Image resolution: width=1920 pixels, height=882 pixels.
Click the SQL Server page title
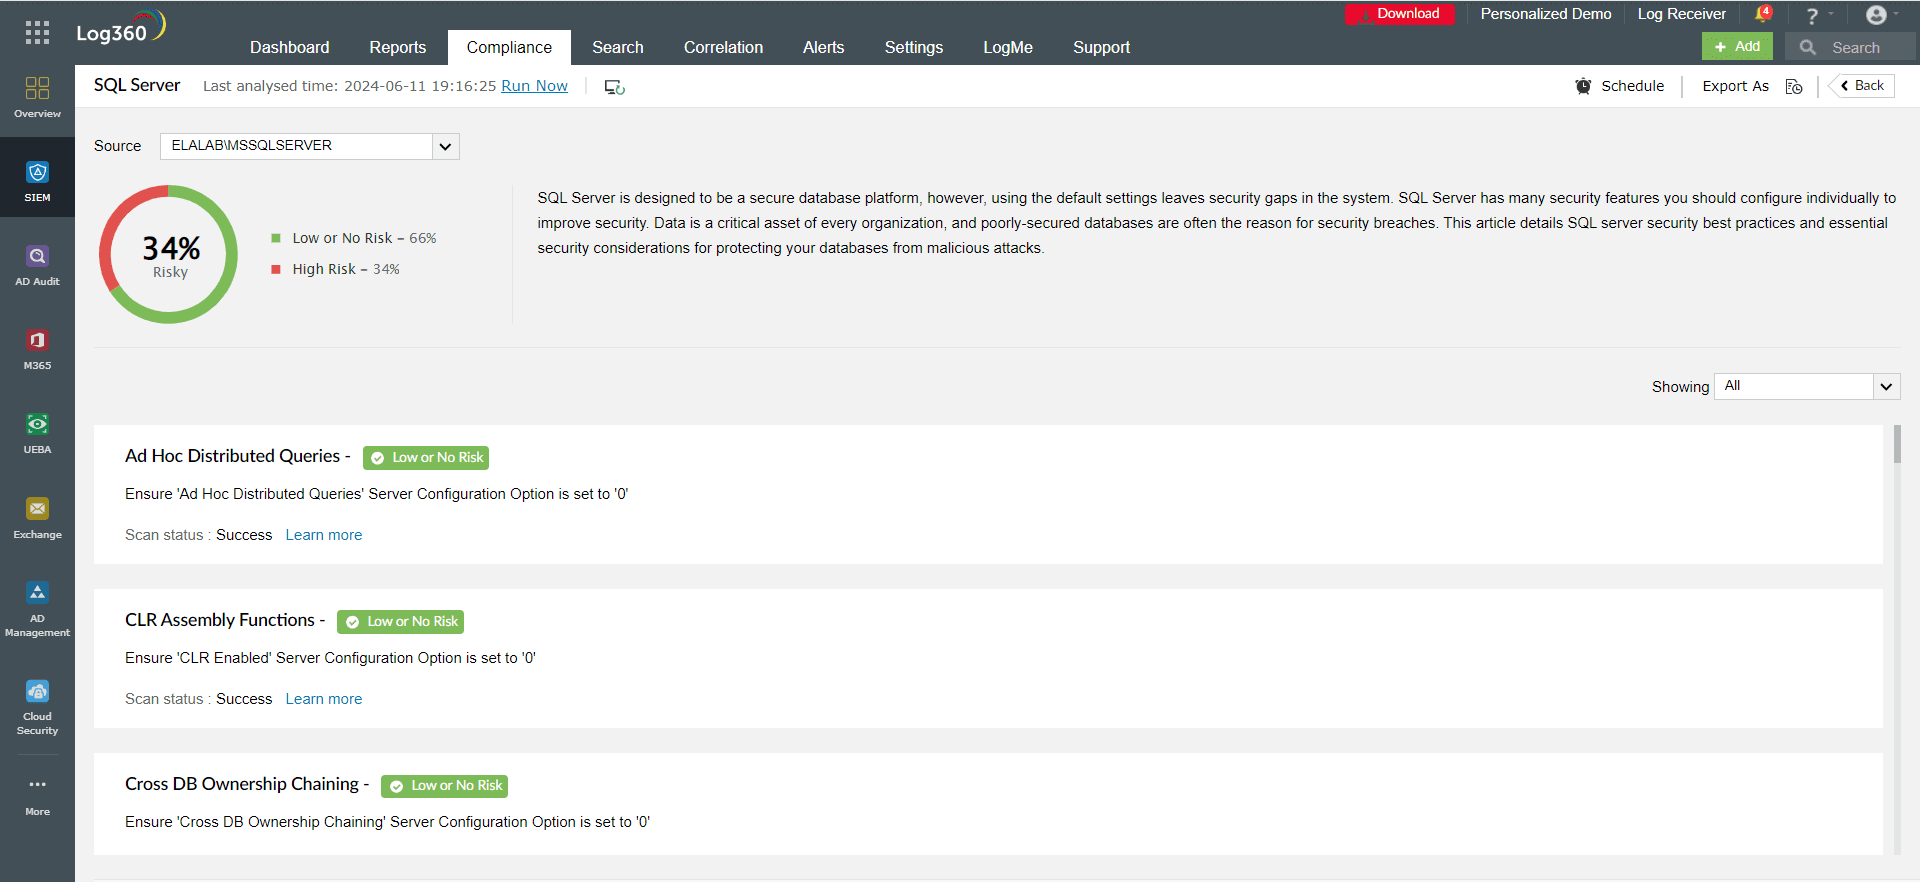coord(137,85)
